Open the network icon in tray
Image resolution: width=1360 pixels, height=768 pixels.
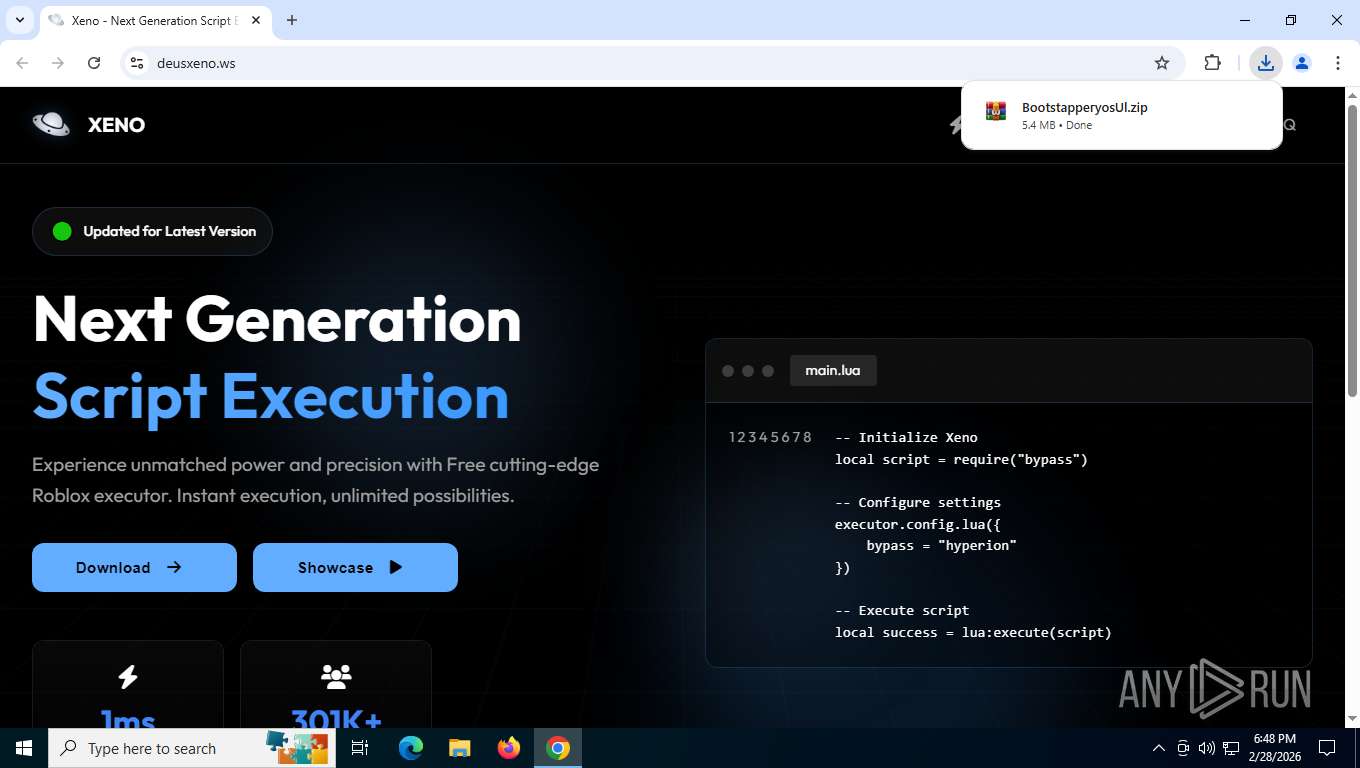click(1231, 748)
